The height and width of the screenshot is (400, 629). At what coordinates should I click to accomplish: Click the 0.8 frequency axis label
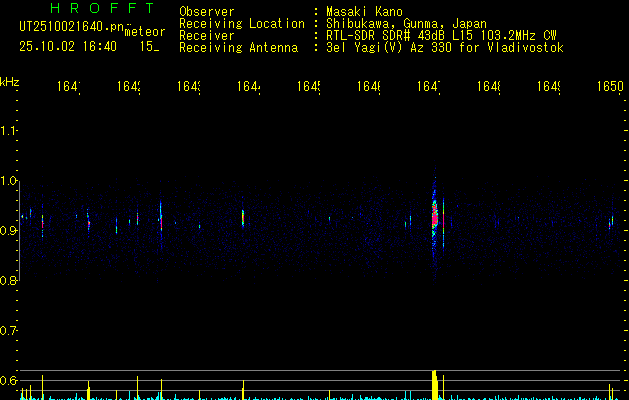[x=8, y=280]
